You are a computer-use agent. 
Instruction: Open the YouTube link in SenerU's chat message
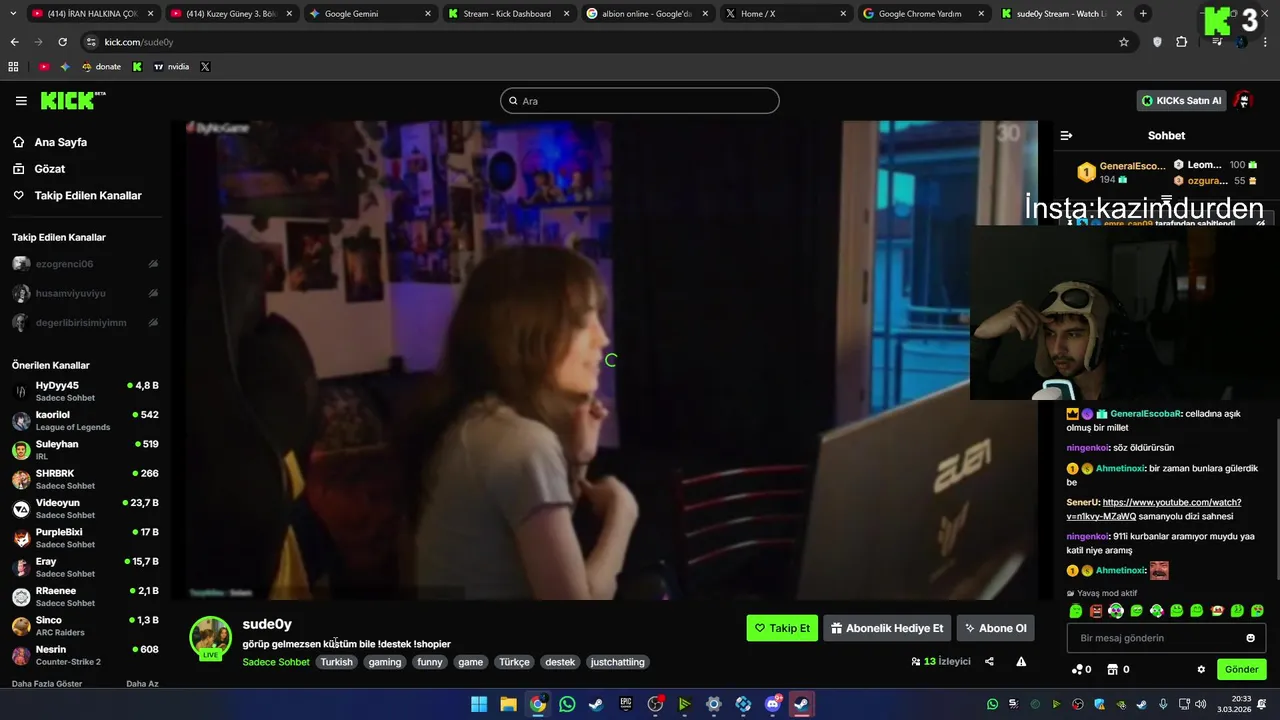click(1154, 509)
